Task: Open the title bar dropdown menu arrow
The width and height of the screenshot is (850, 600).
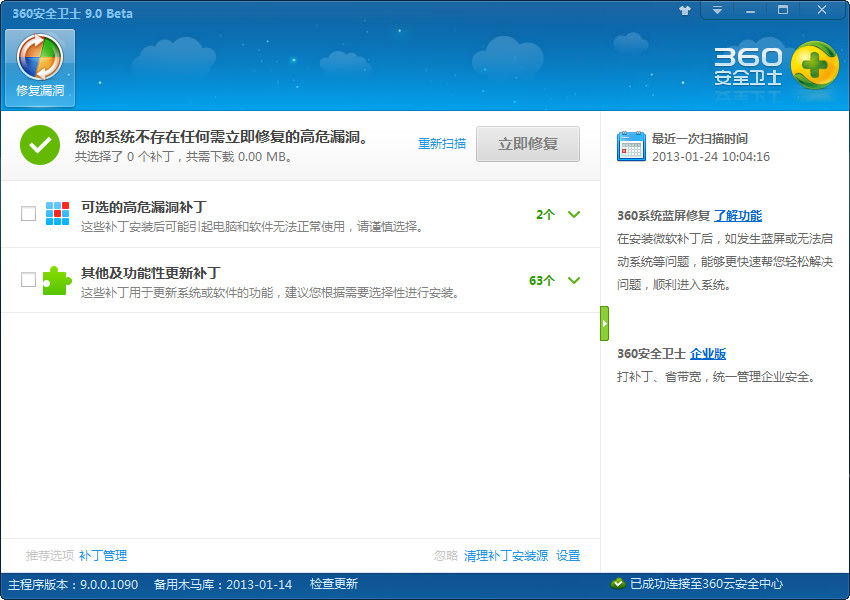Action: (717, 10)
